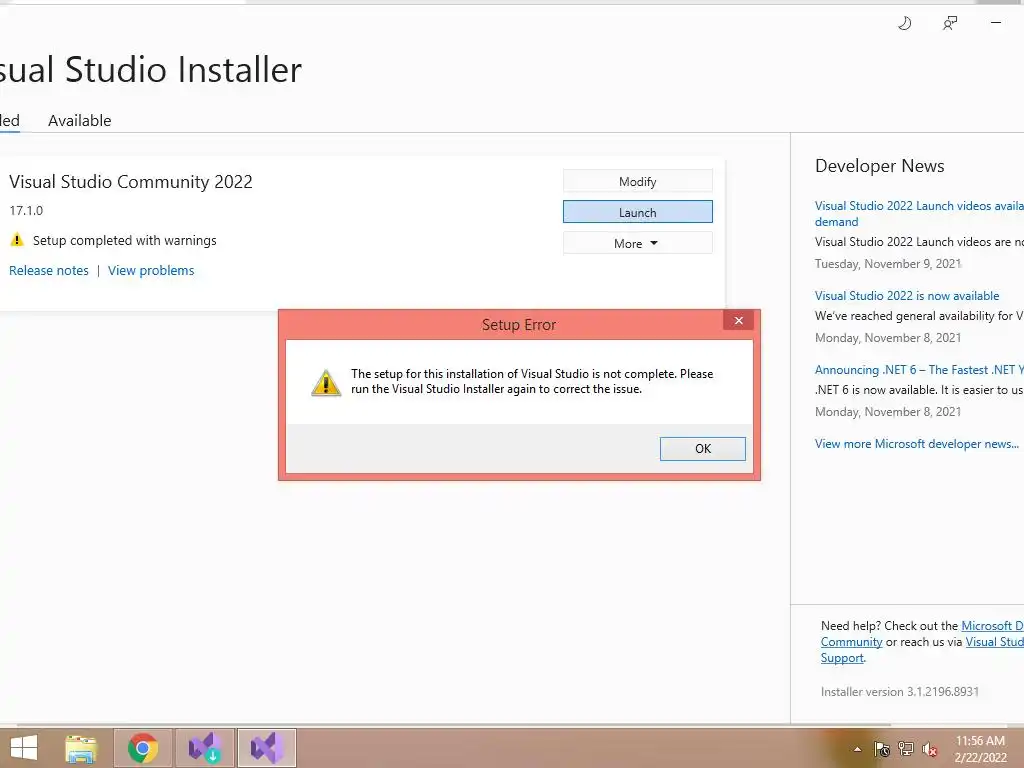Click the Modify button
Screen dimensions: 1024x768
[637, 181]
